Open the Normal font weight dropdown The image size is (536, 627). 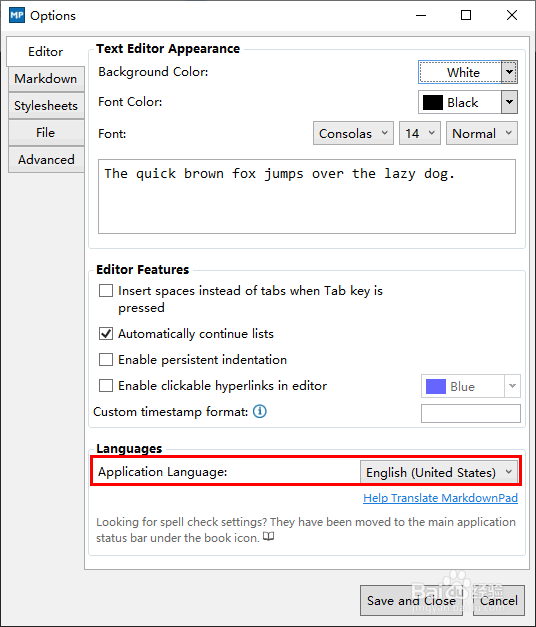482,133
